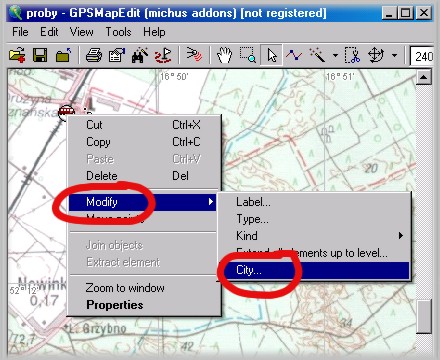Viewport: 440px width, 360px height.
Task: Click the Print toolbar icon
Action: pyautogui.click(x=94, y=55)
